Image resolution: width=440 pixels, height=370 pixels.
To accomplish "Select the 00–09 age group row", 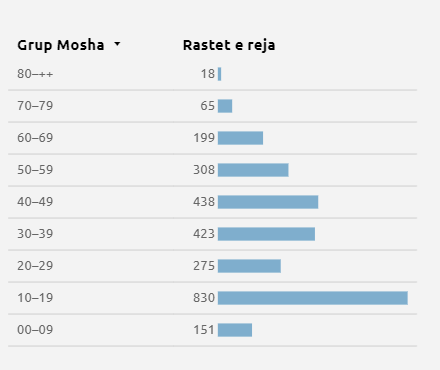I will pyautogui.click(x=212, y=330).
